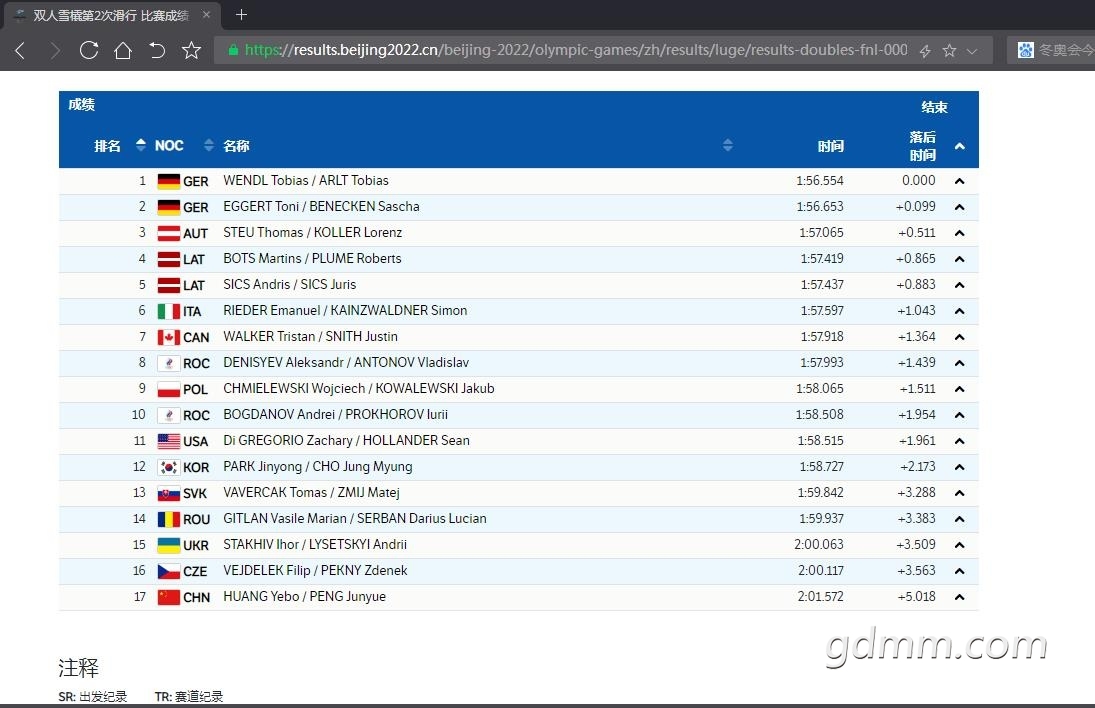Expand details for HUANG Yebo / PENG Junyue

[x=960, y=597]
